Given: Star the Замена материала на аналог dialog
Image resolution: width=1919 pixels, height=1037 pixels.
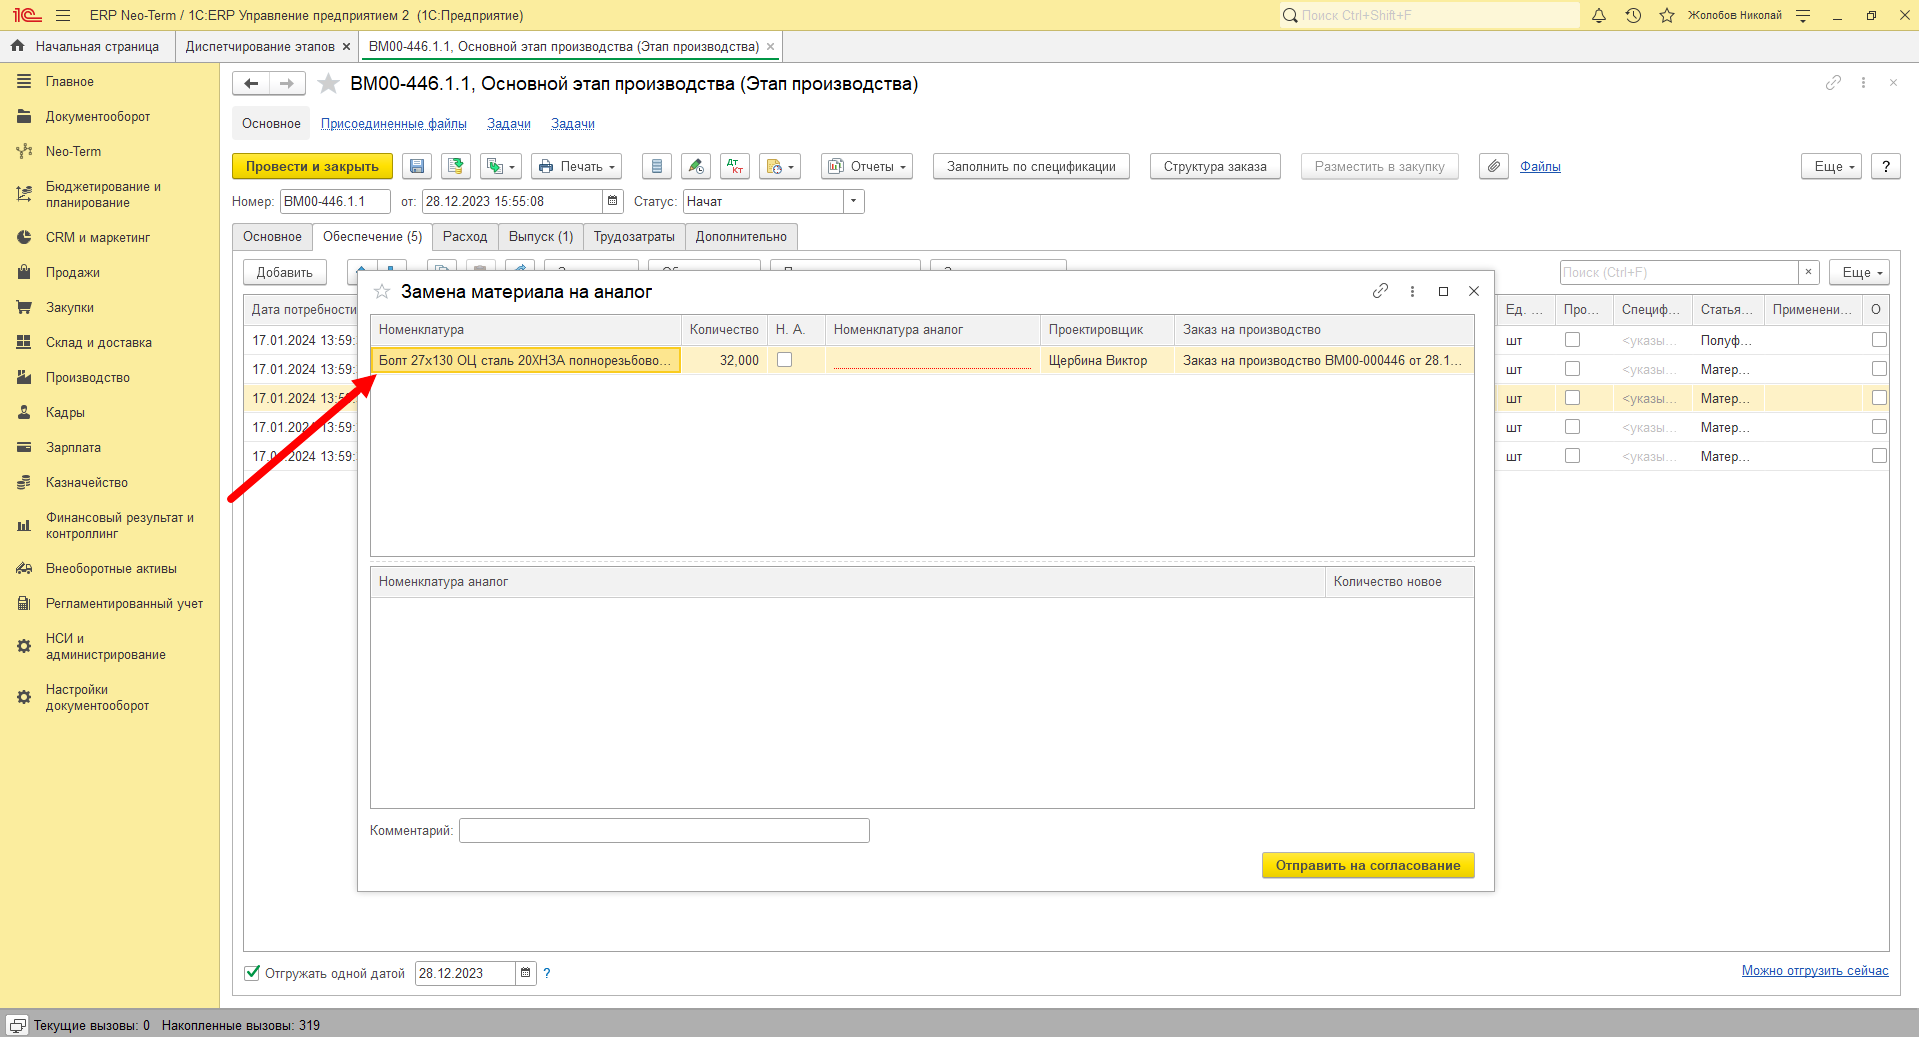Looking at the screenshot, I should tap(382, 291).
